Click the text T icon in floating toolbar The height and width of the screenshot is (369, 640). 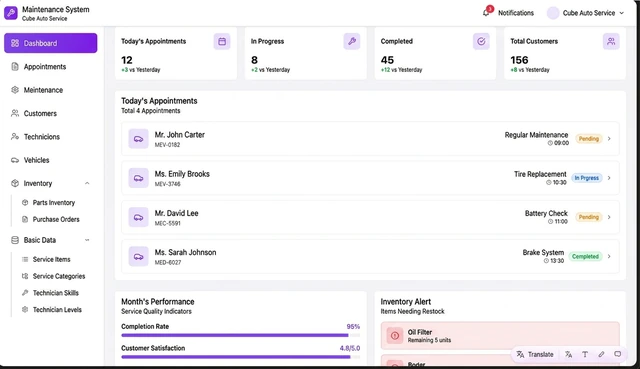pos(585,354)
